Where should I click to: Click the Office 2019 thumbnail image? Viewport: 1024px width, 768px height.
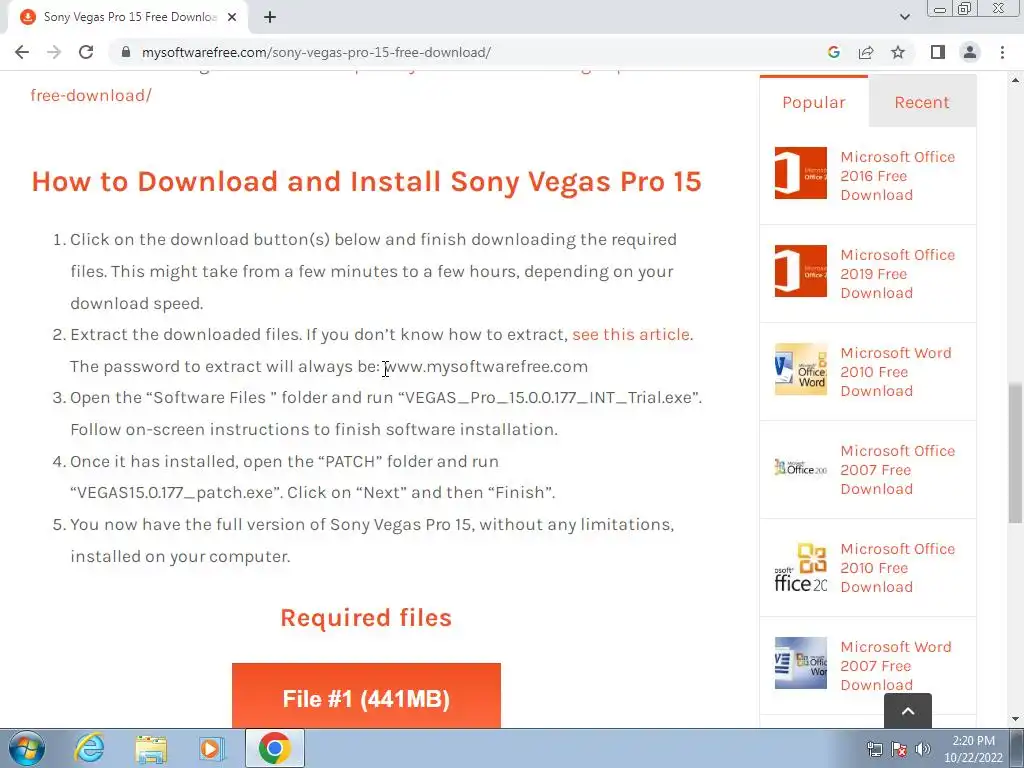pos(801,271)
